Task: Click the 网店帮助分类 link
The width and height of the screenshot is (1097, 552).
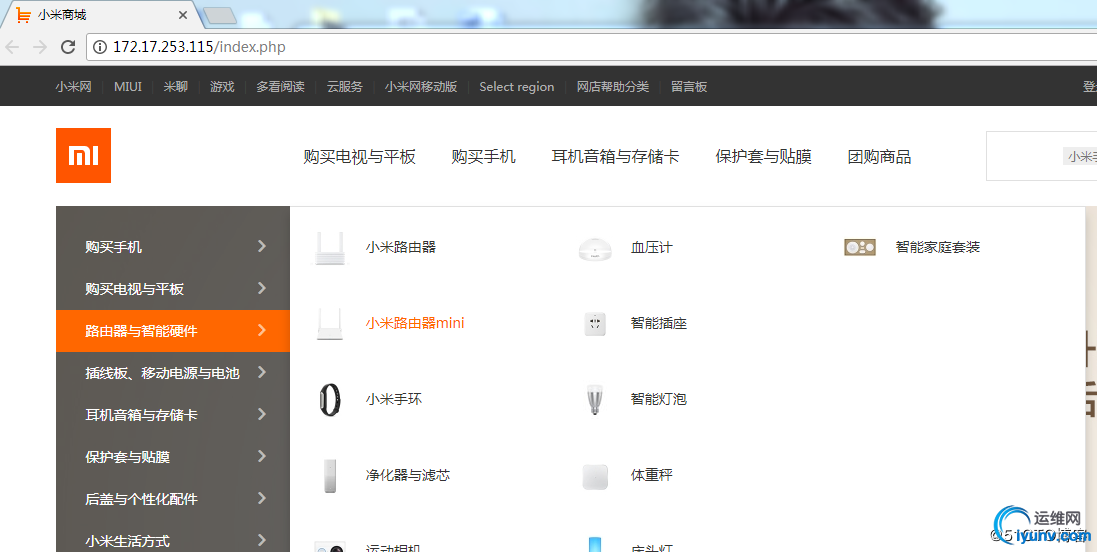Action: coord(613,87)
